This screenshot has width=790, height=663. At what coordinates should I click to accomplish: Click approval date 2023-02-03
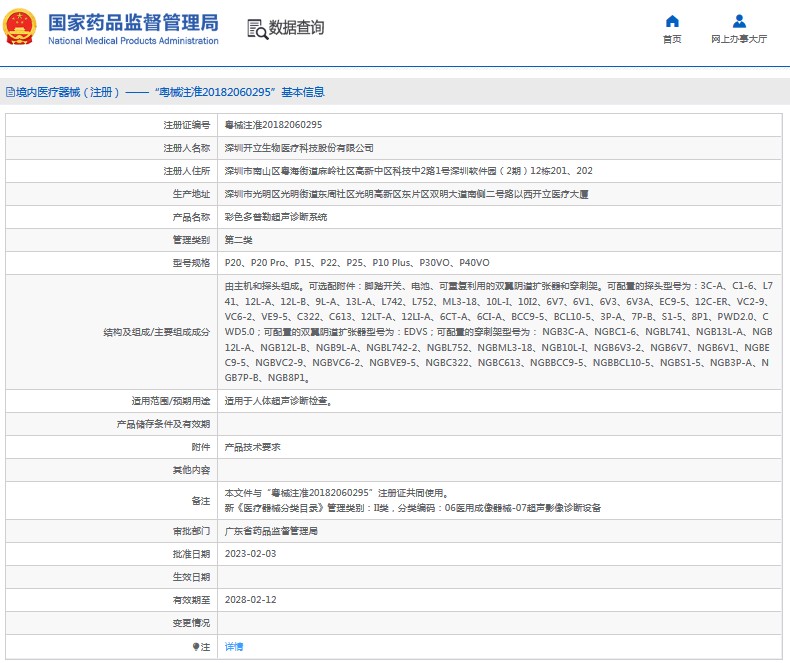pyautogui.click(x=250, y=554)
